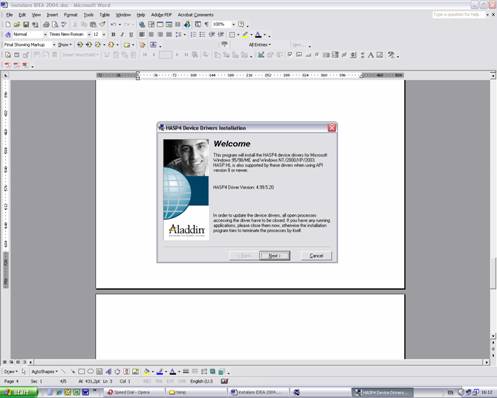This screenshot has width=497, height=398.
Task: Click the numbered list icon
Action: click(x=193, y=34)
